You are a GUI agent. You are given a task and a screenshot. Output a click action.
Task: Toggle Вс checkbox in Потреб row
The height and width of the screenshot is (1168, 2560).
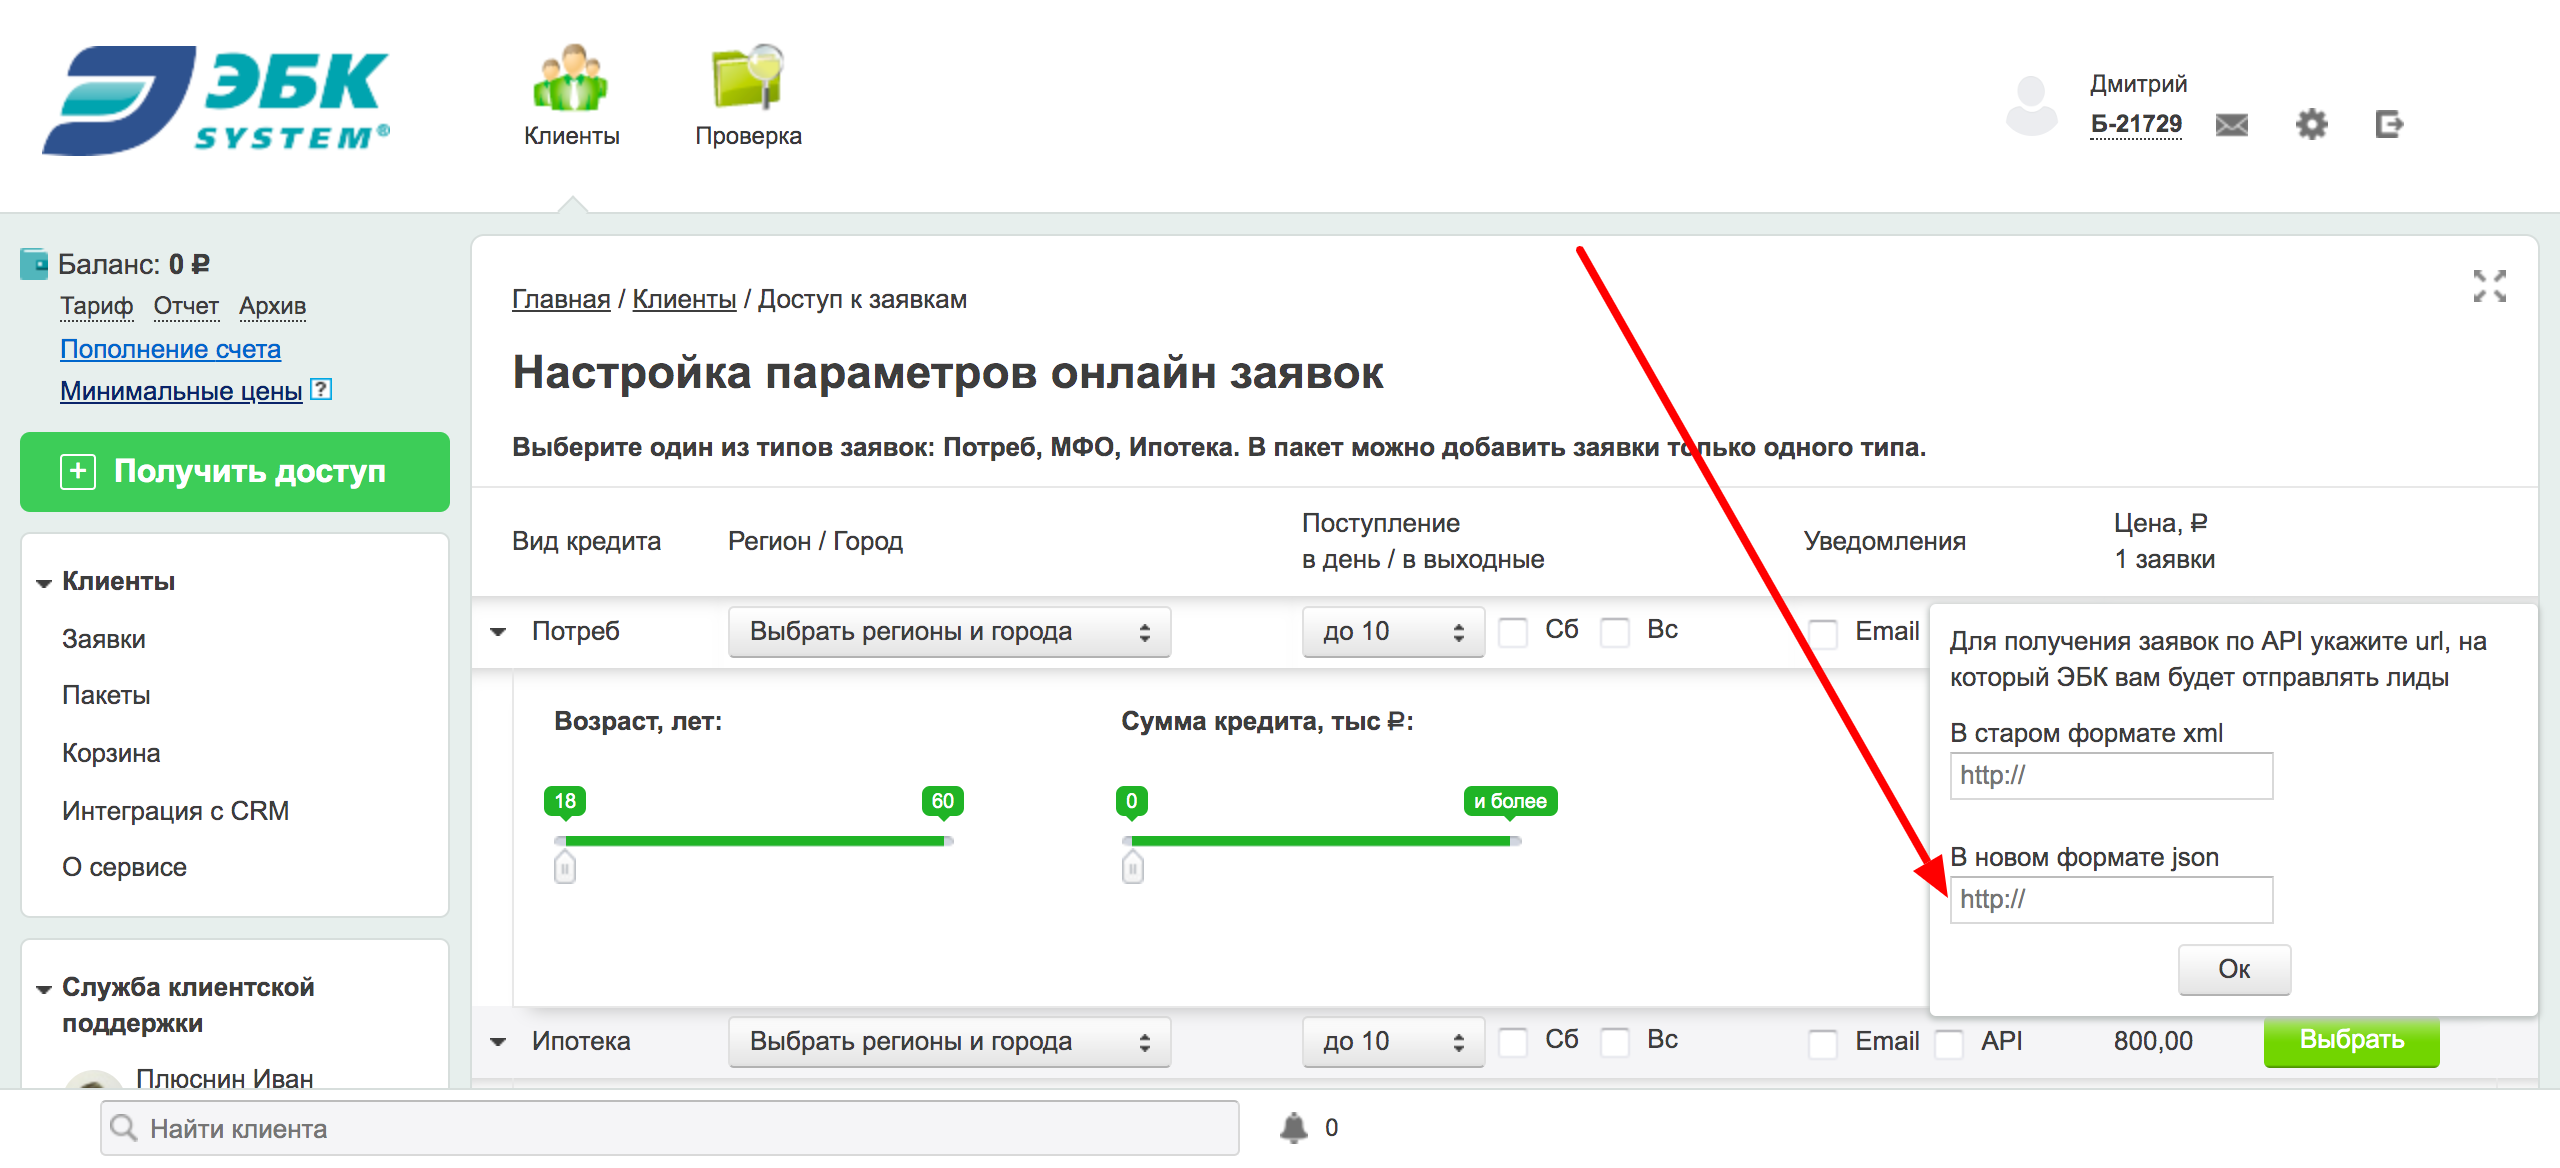pyautogui.click(x=1614, y=632)
